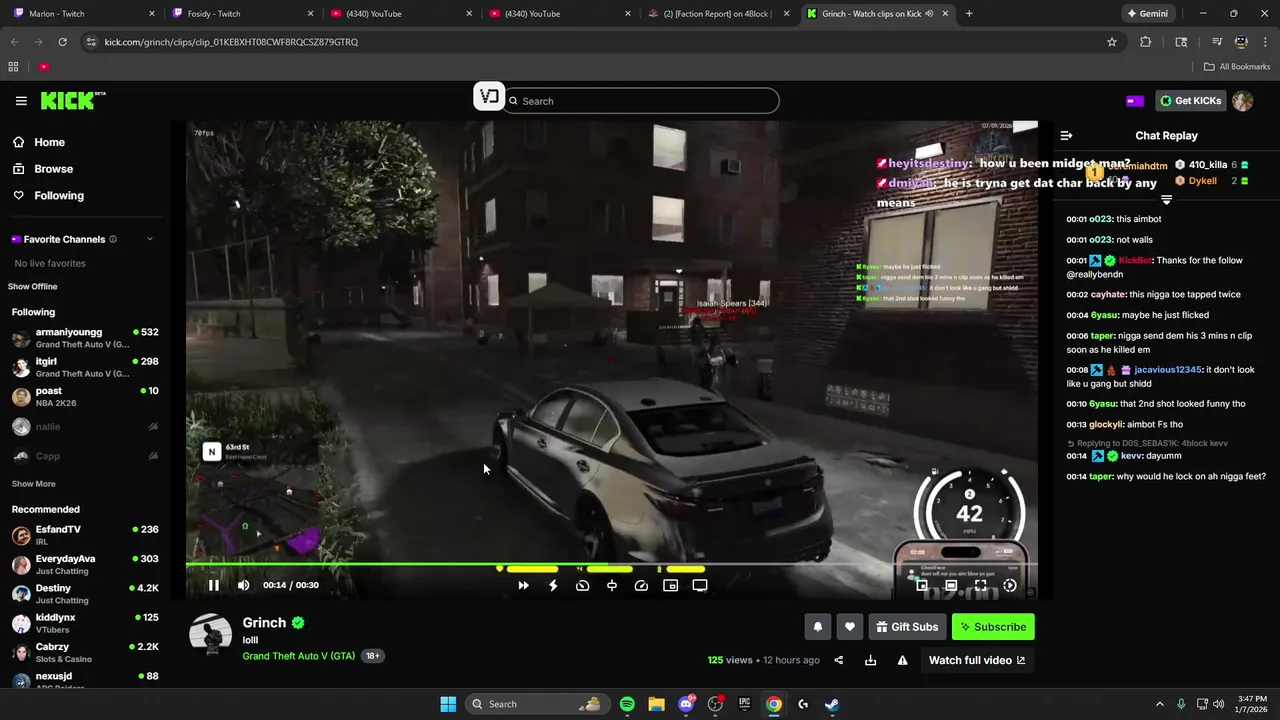Switch to Fosidy - Twitch tab

(241, 14)
